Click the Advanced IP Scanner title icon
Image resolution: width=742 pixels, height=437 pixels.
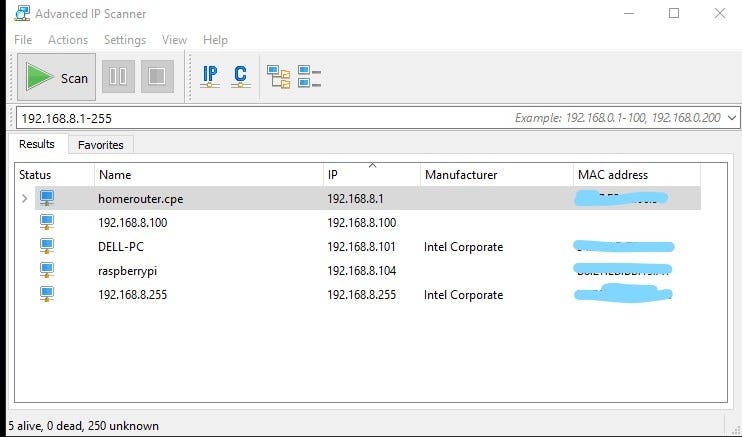pyautogui.click(x=22, y=14)
